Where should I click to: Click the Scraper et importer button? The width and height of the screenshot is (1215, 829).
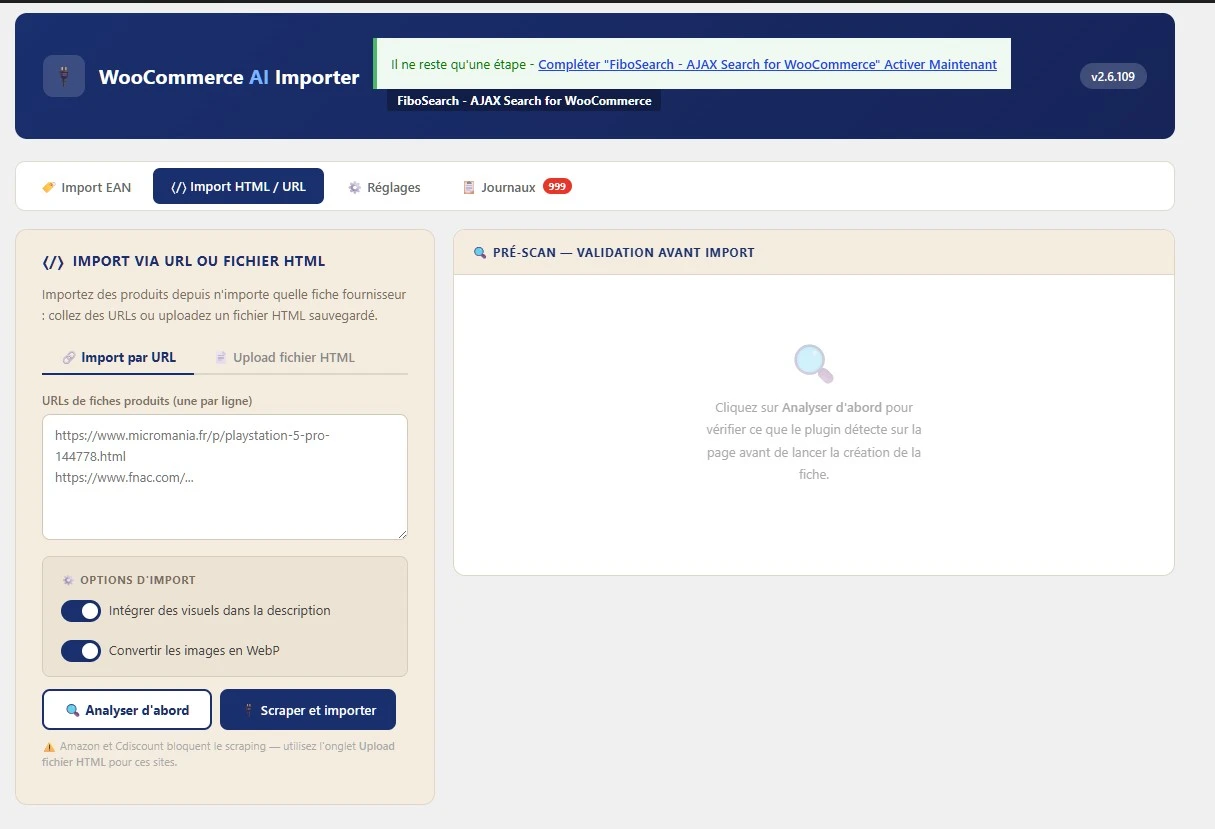(308, 710)
